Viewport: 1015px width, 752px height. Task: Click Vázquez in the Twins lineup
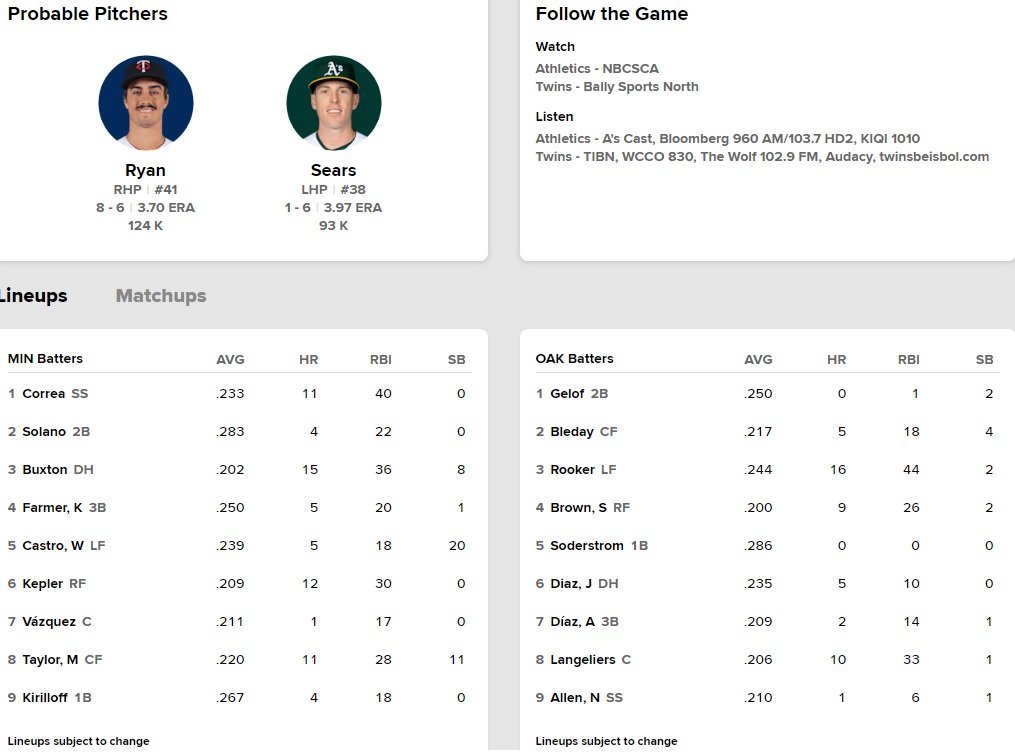click(49, 622)
